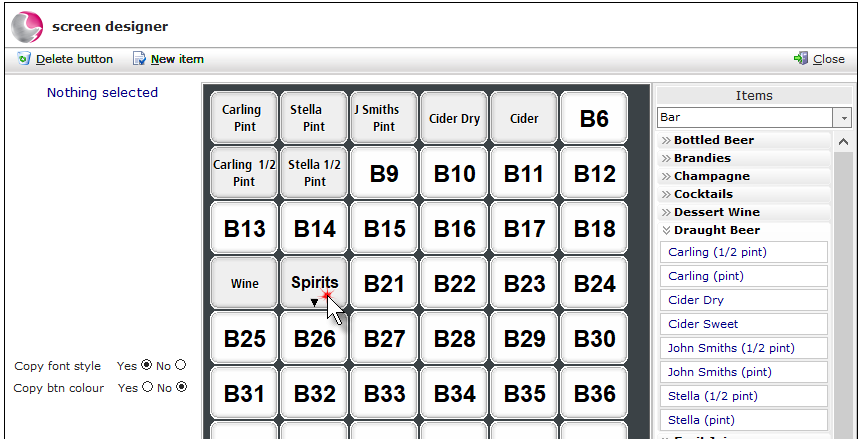Collapse the Draught Beer category

tap(666, 230)
